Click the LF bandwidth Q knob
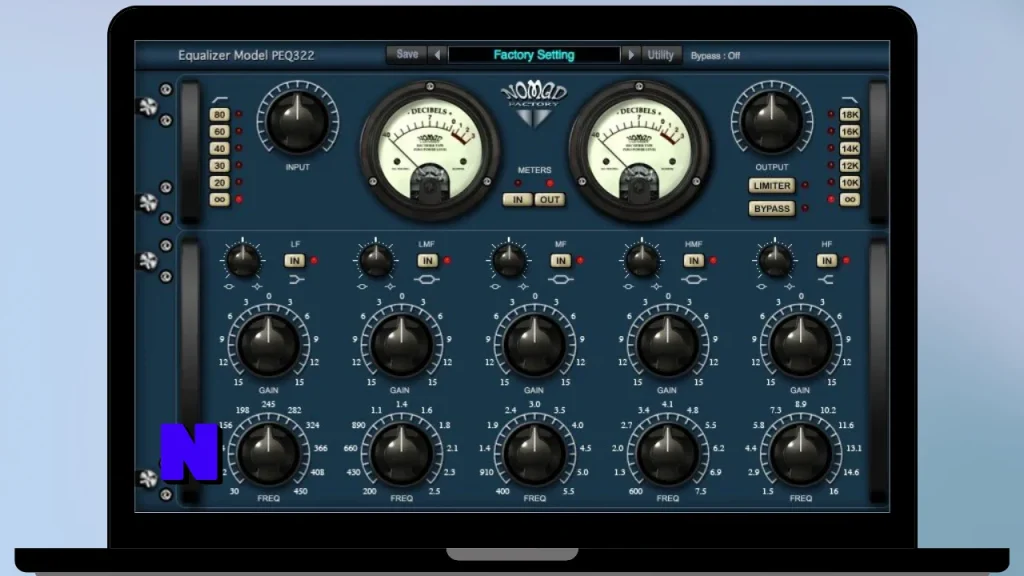Viewport: 1024px width, 576px height. click(x=242, y=260)
